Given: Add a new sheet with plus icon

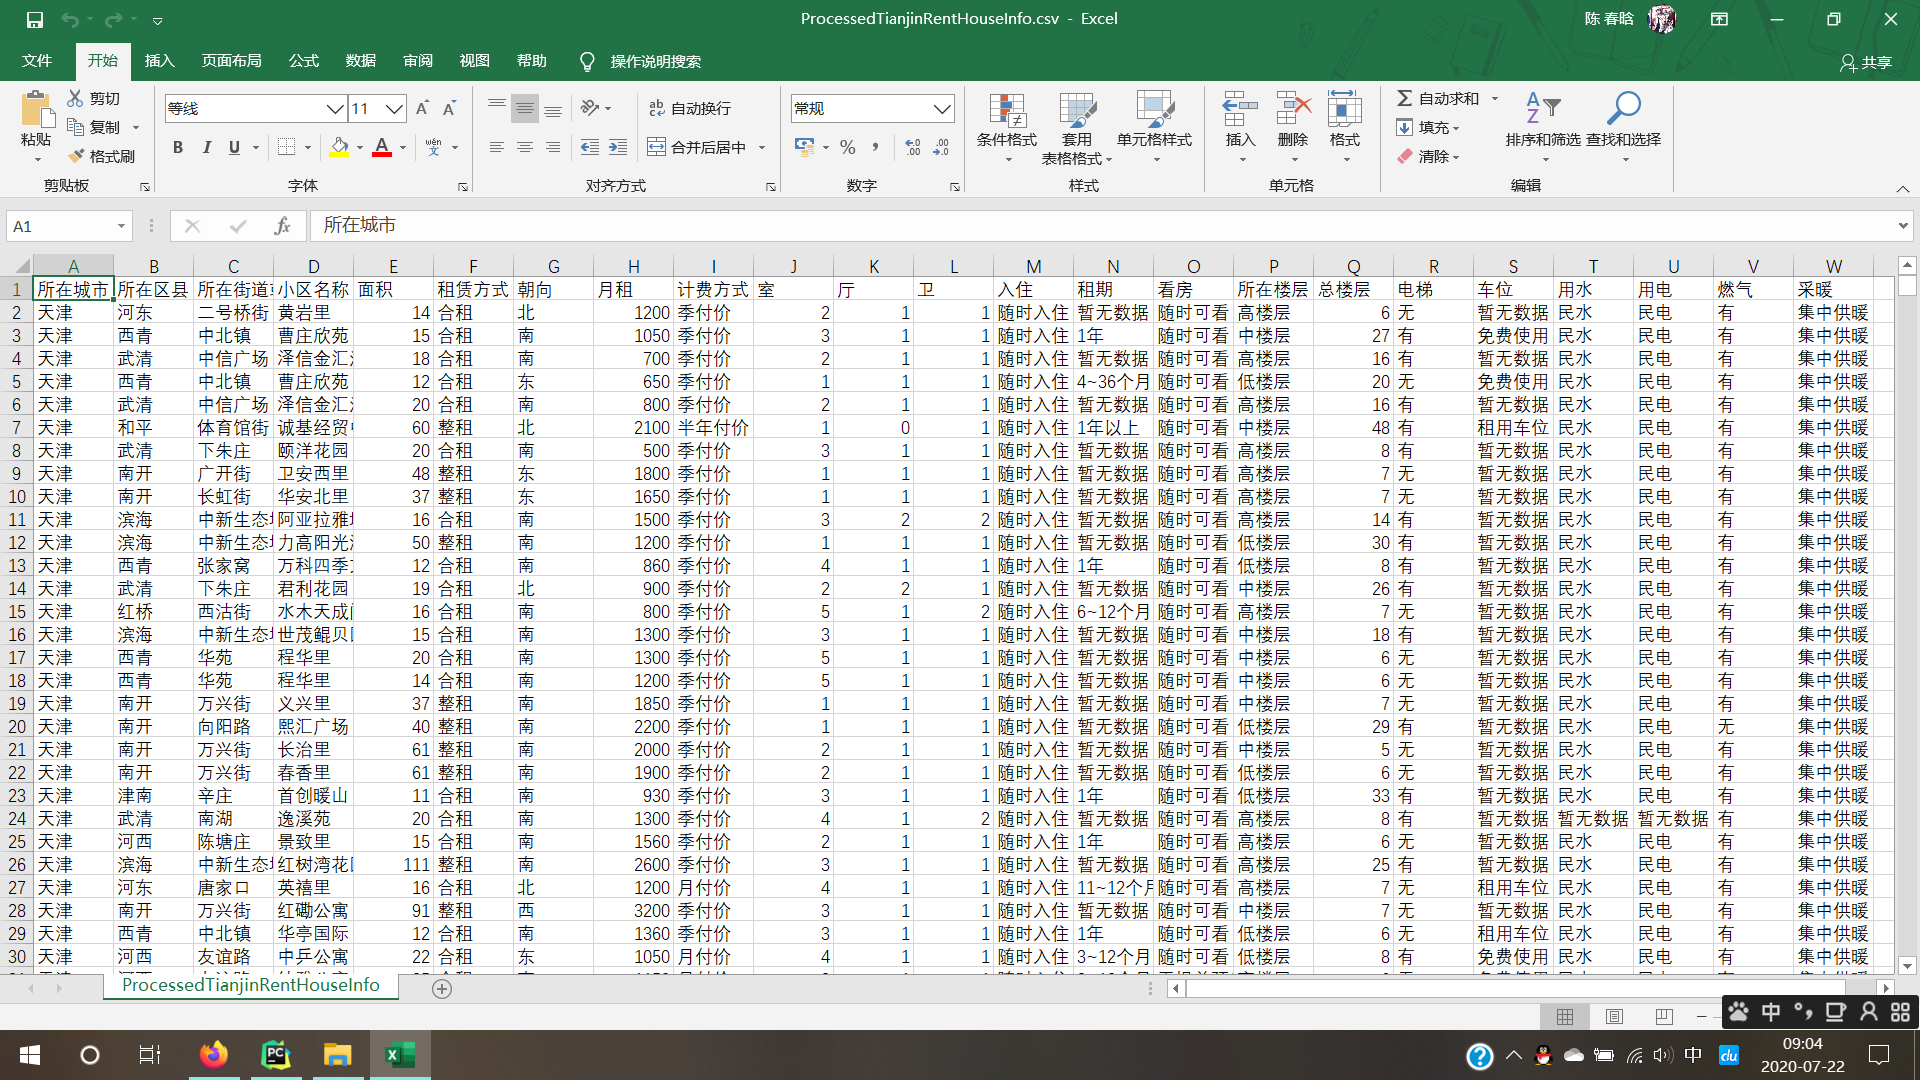Looking at the screenshot, I should click(442, 988).
